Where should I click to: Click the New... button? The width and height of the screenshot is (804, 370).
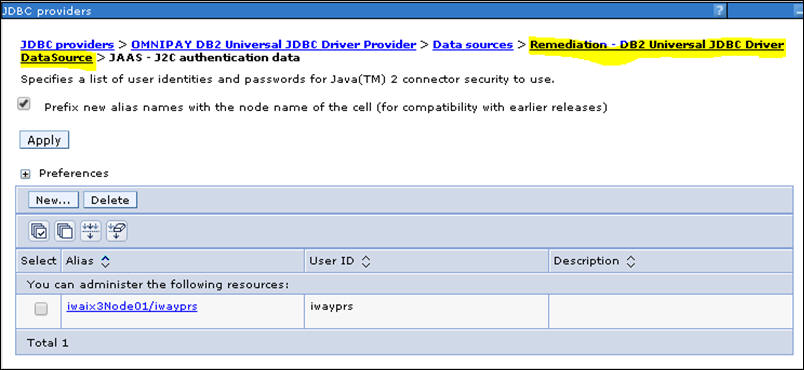tap(53, 200)
